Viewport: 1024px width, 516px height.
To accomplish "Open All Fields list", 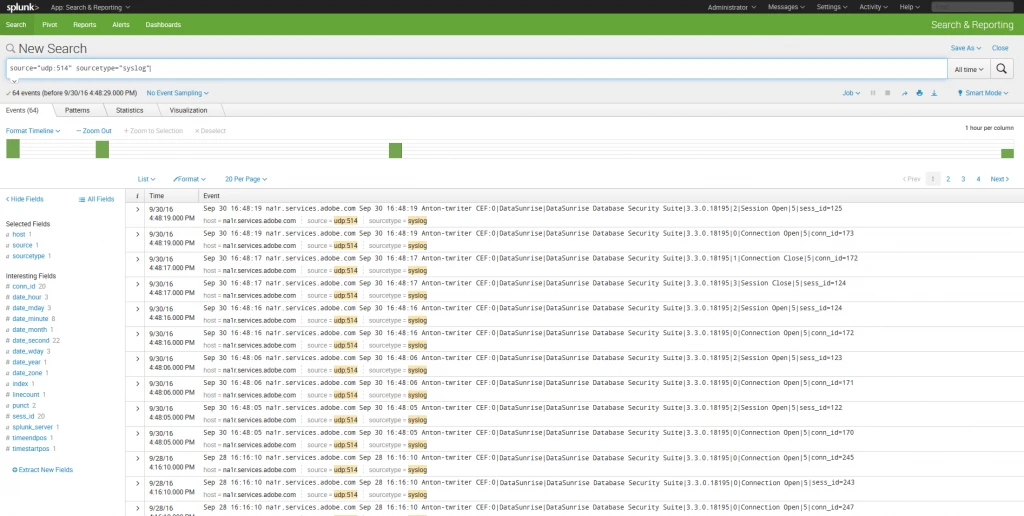I will tap(97, 199).
